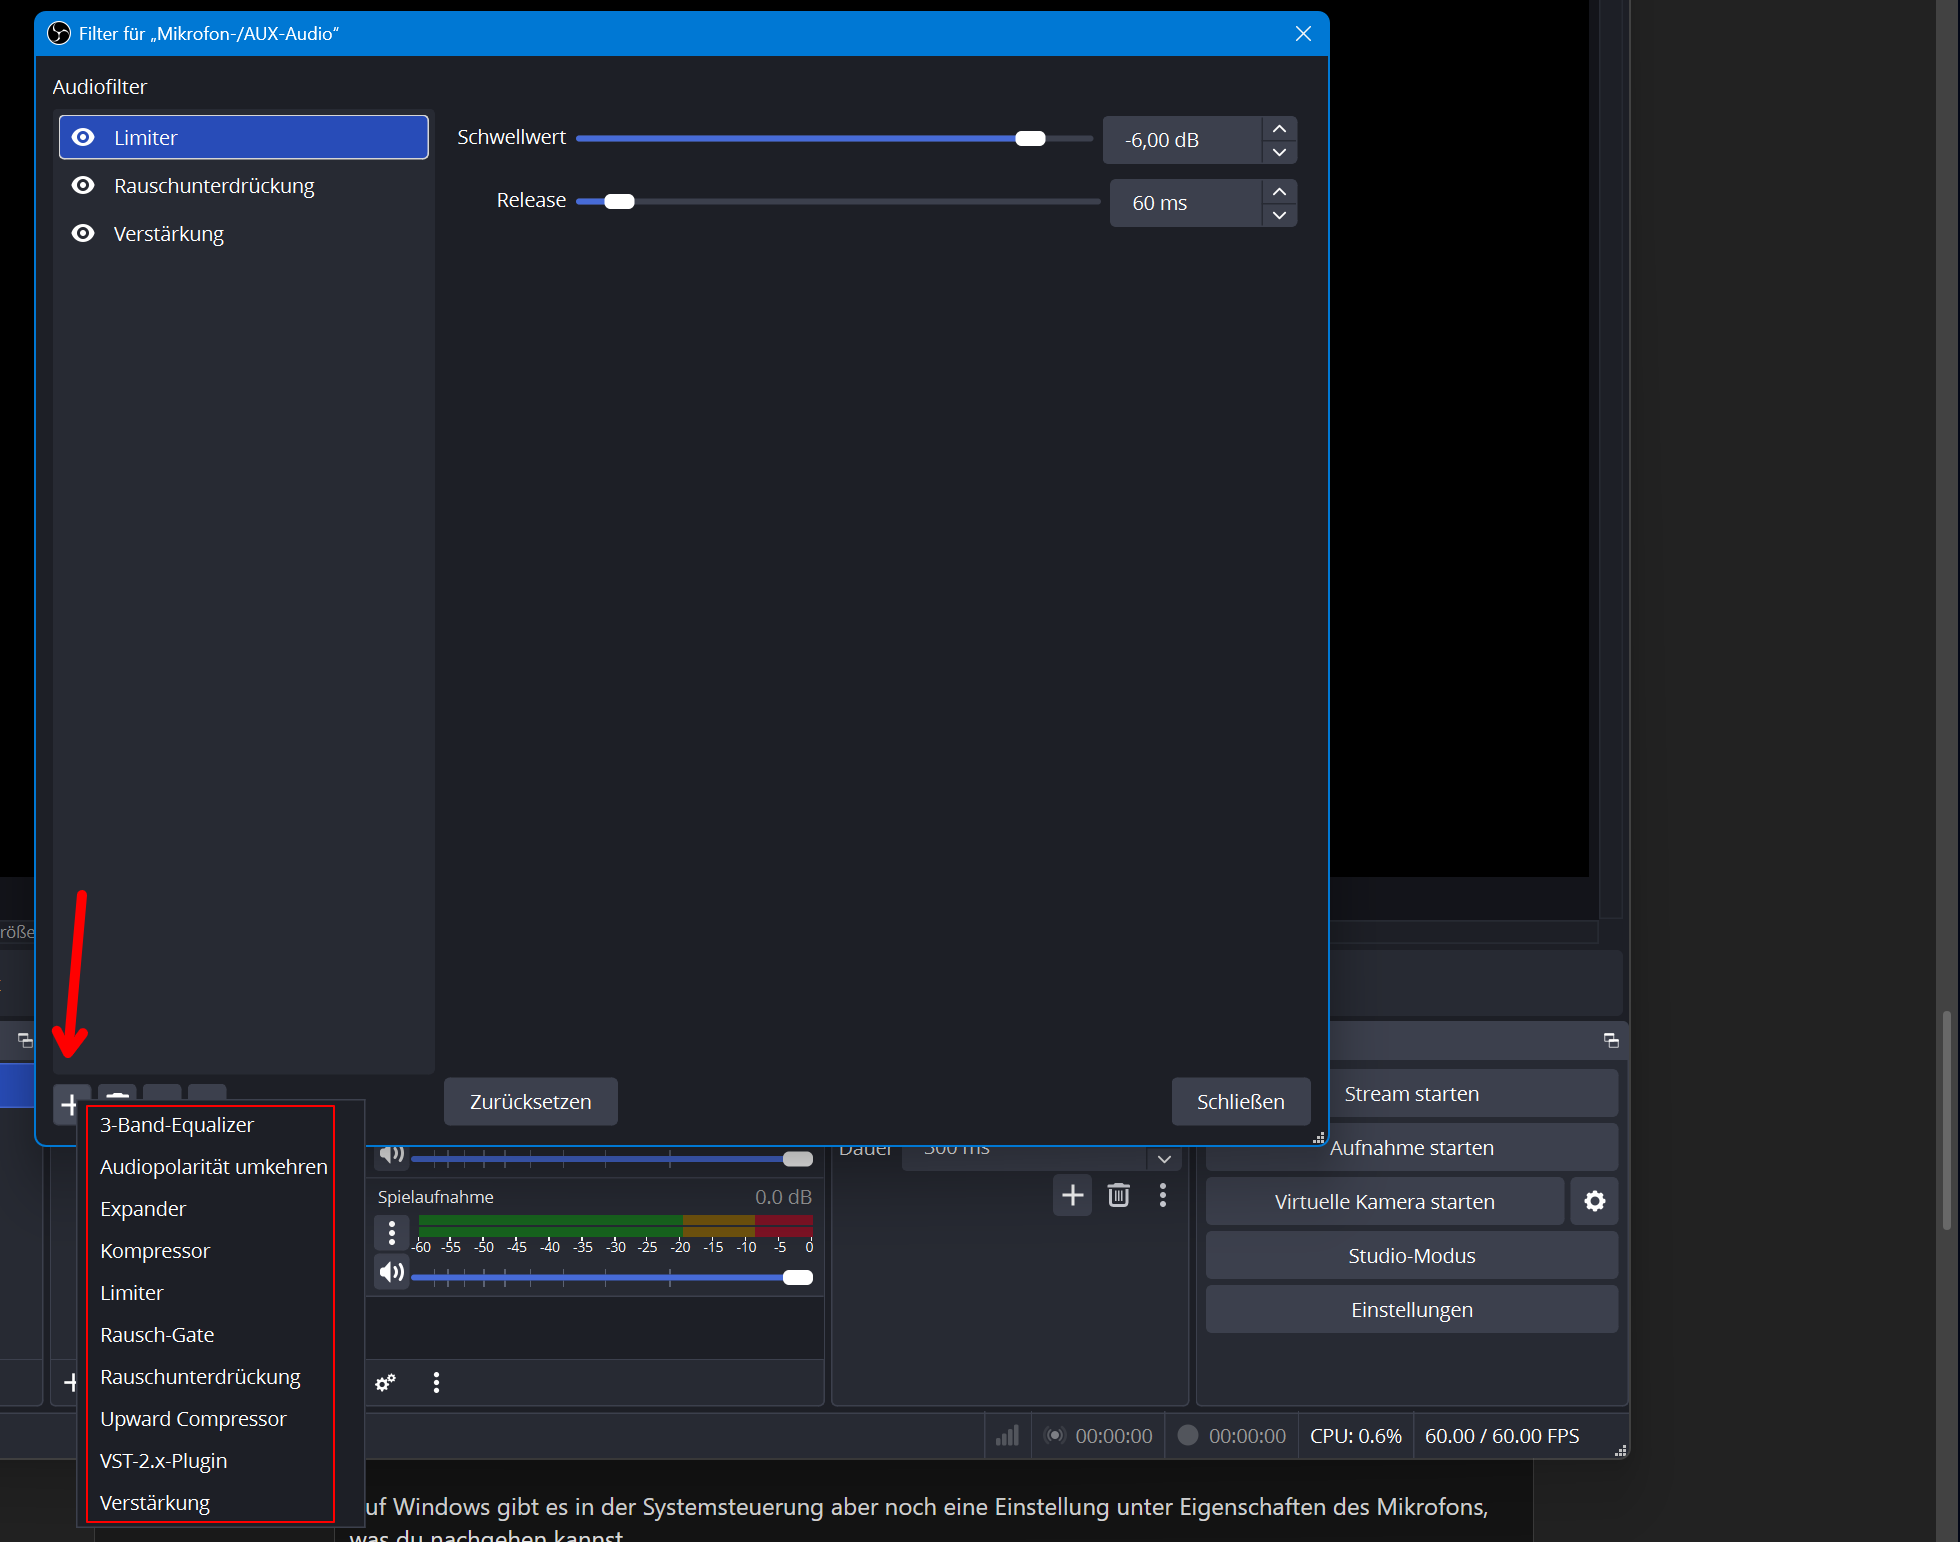This screenshot has height=1542, width=1960.
Task: Select 3-Band-Equalizer in the popup menu
Action: pyautogui.click(x=177, y=1125)
